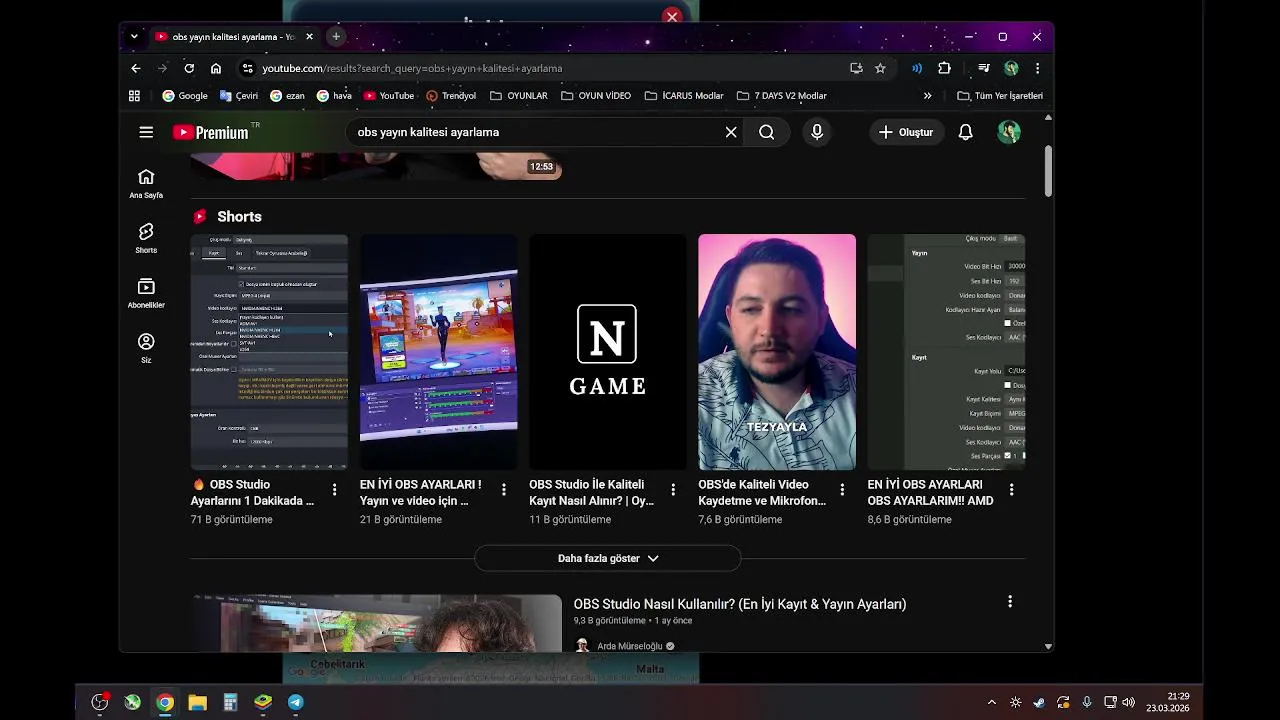
Task: Open Chrome three-dot menu
Action: 1037,68
